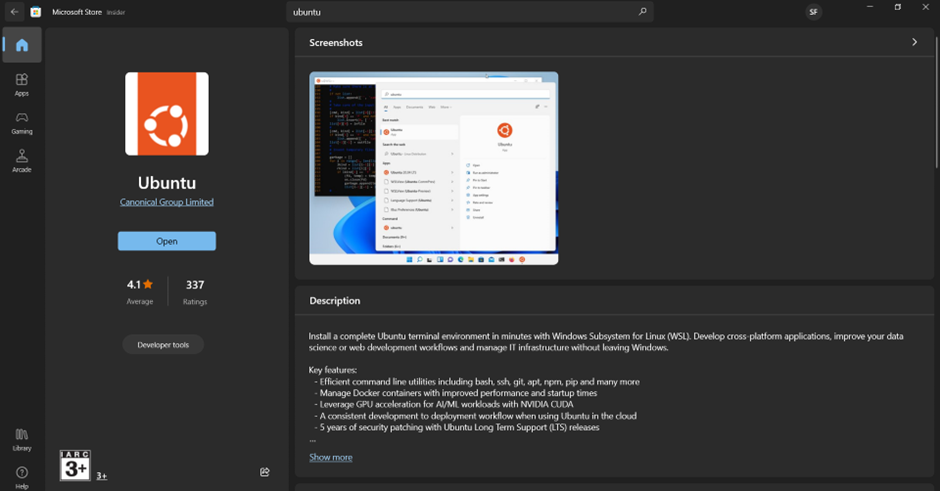940x491 pixels.
Task: Click the Ubuntu app title text
Action: (167, 182)
